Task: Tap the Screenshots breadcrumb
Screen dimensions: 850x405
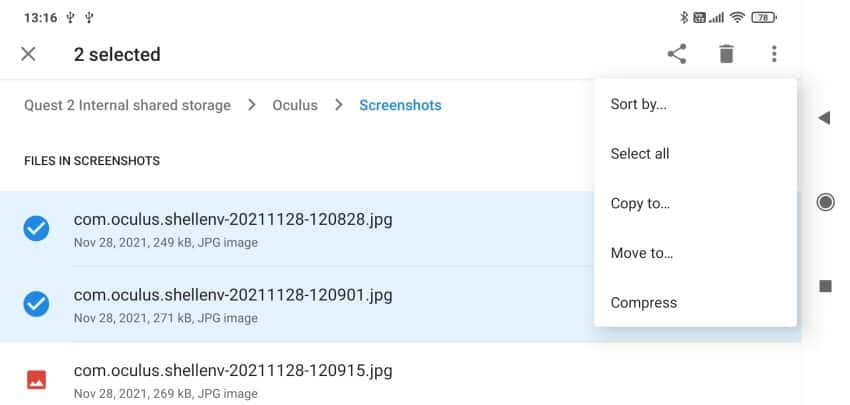Action: click(x=400, y=105)
